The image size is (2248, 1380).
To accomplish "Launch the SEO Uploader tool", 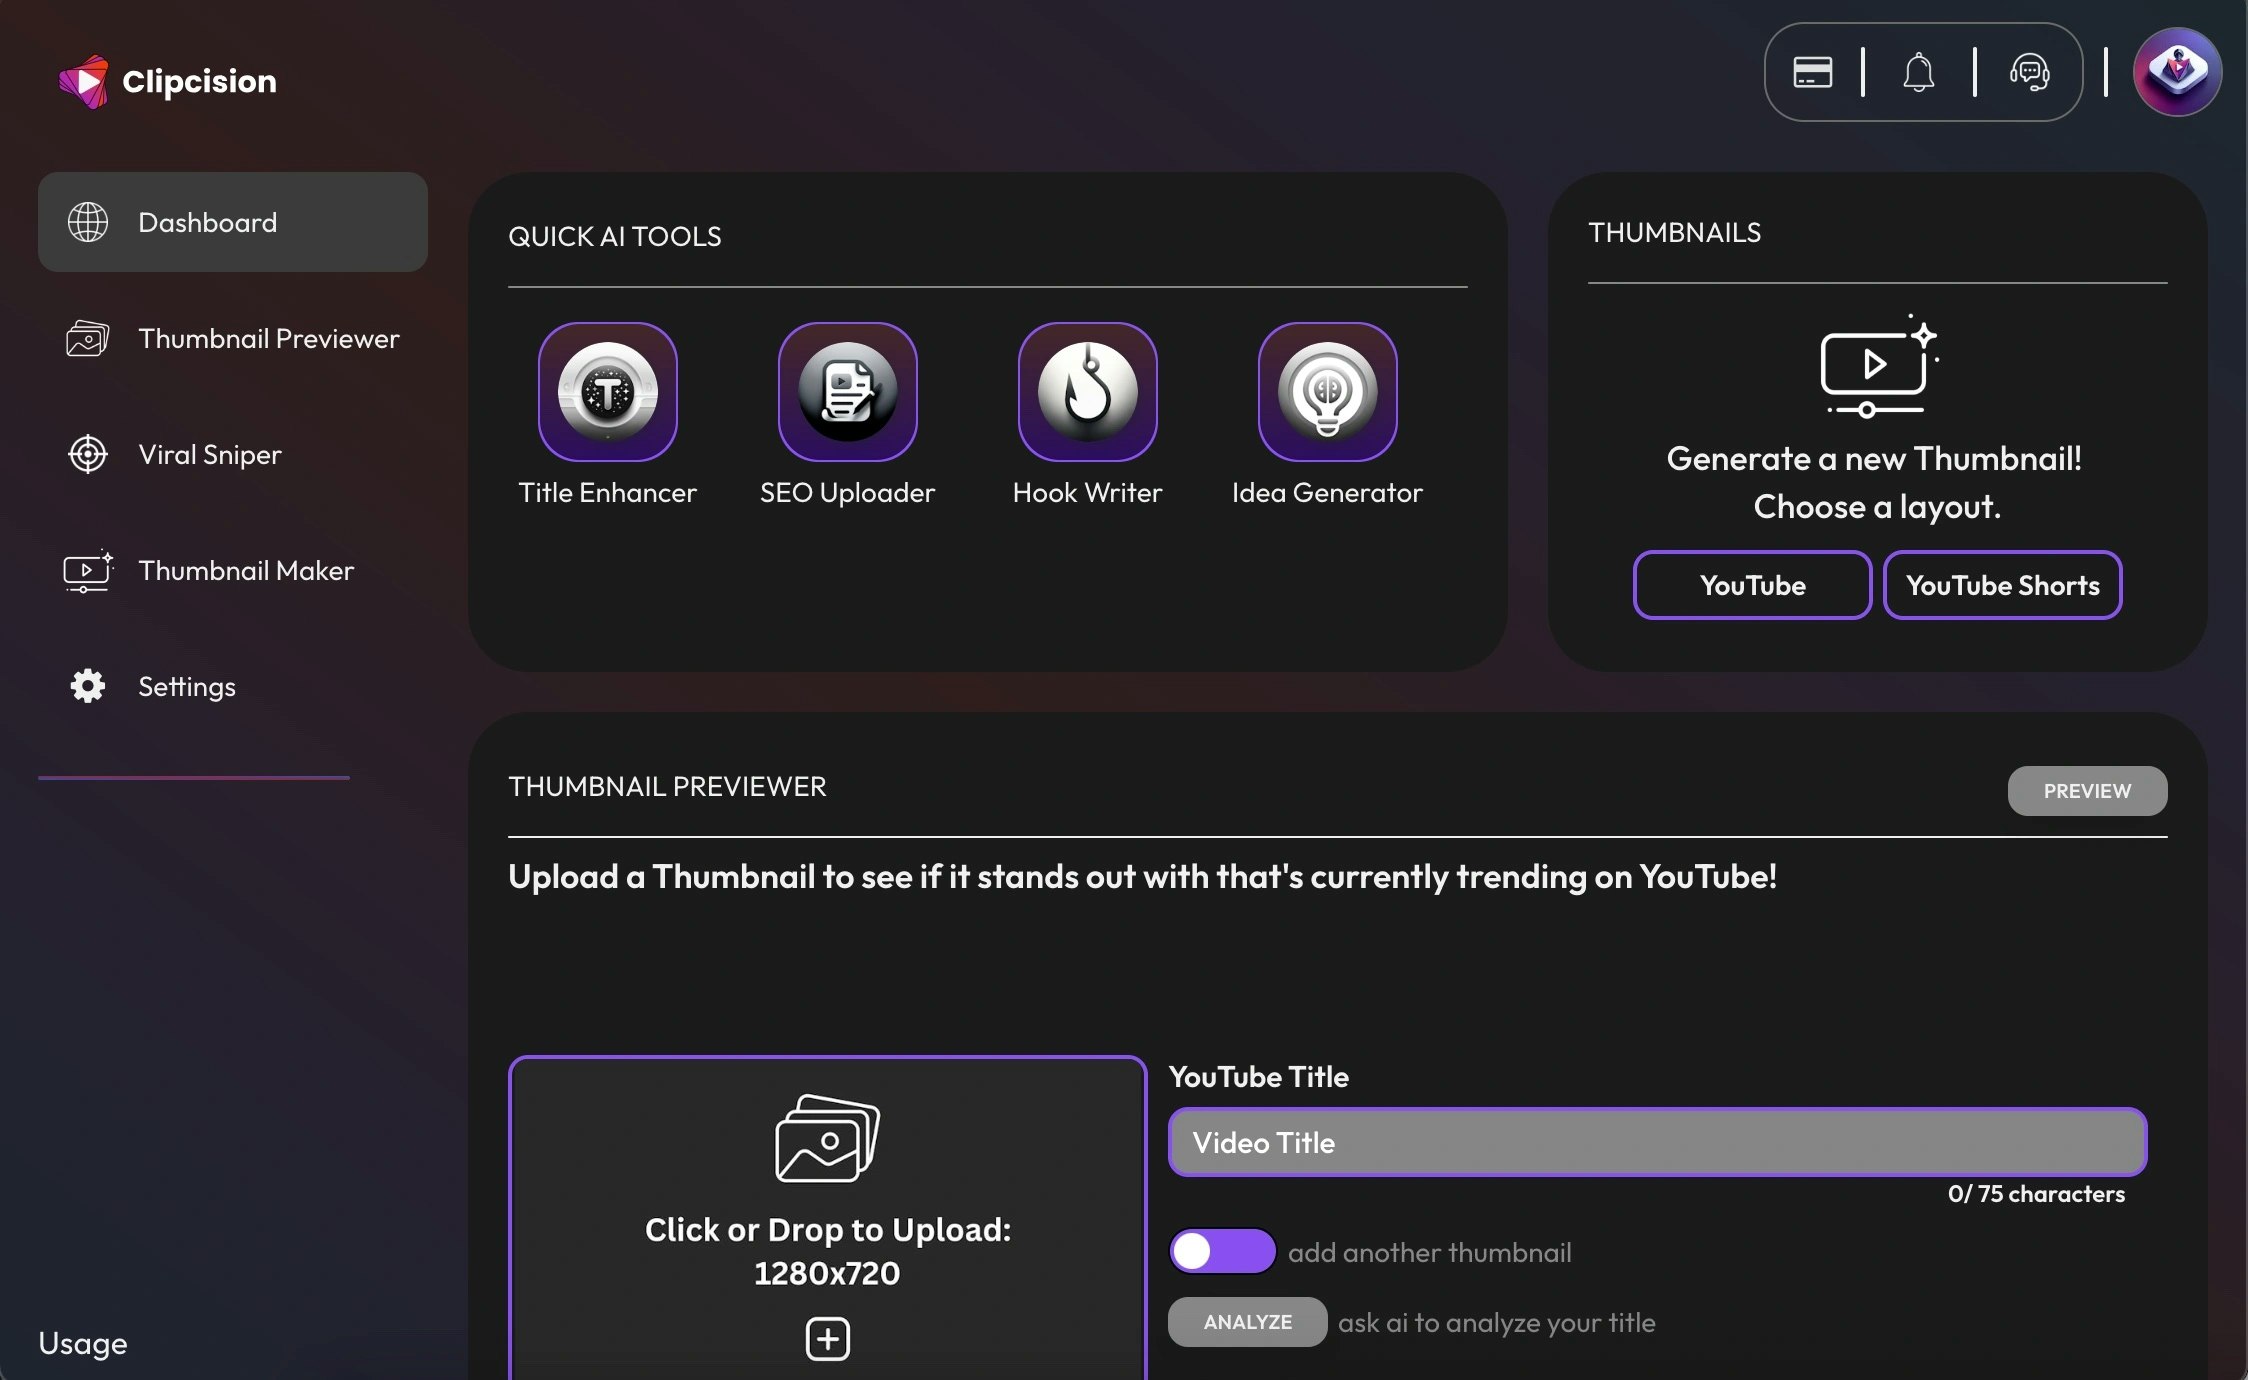I will pos(847,392).
